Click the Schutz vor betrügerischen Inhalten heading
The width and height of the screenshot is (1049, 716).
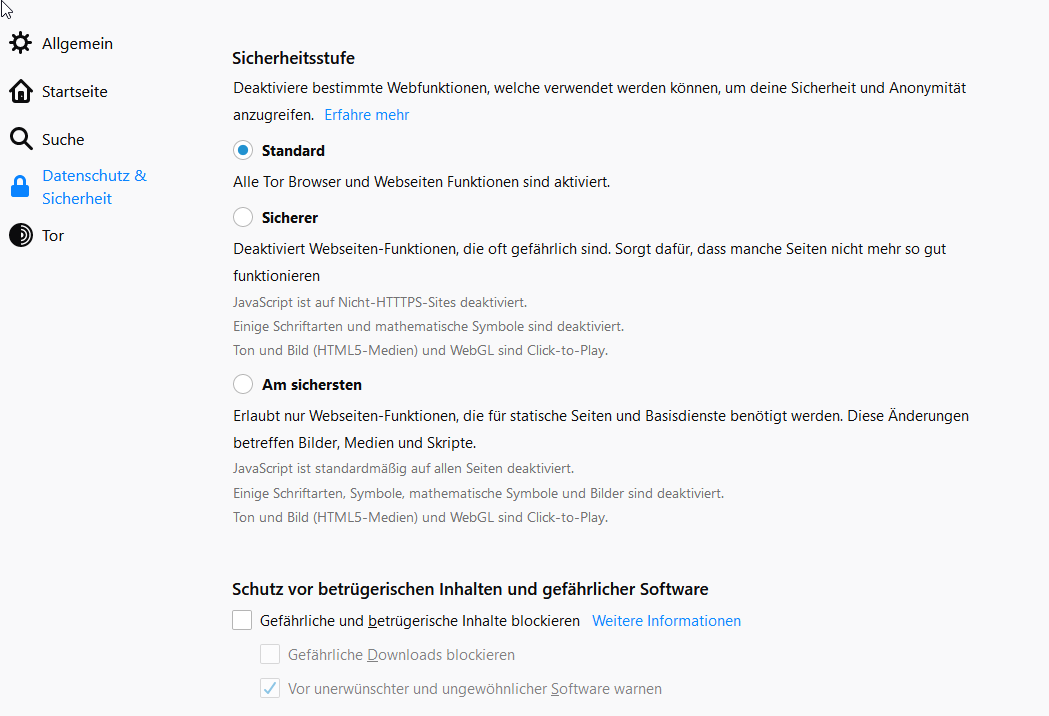(470, 589)
